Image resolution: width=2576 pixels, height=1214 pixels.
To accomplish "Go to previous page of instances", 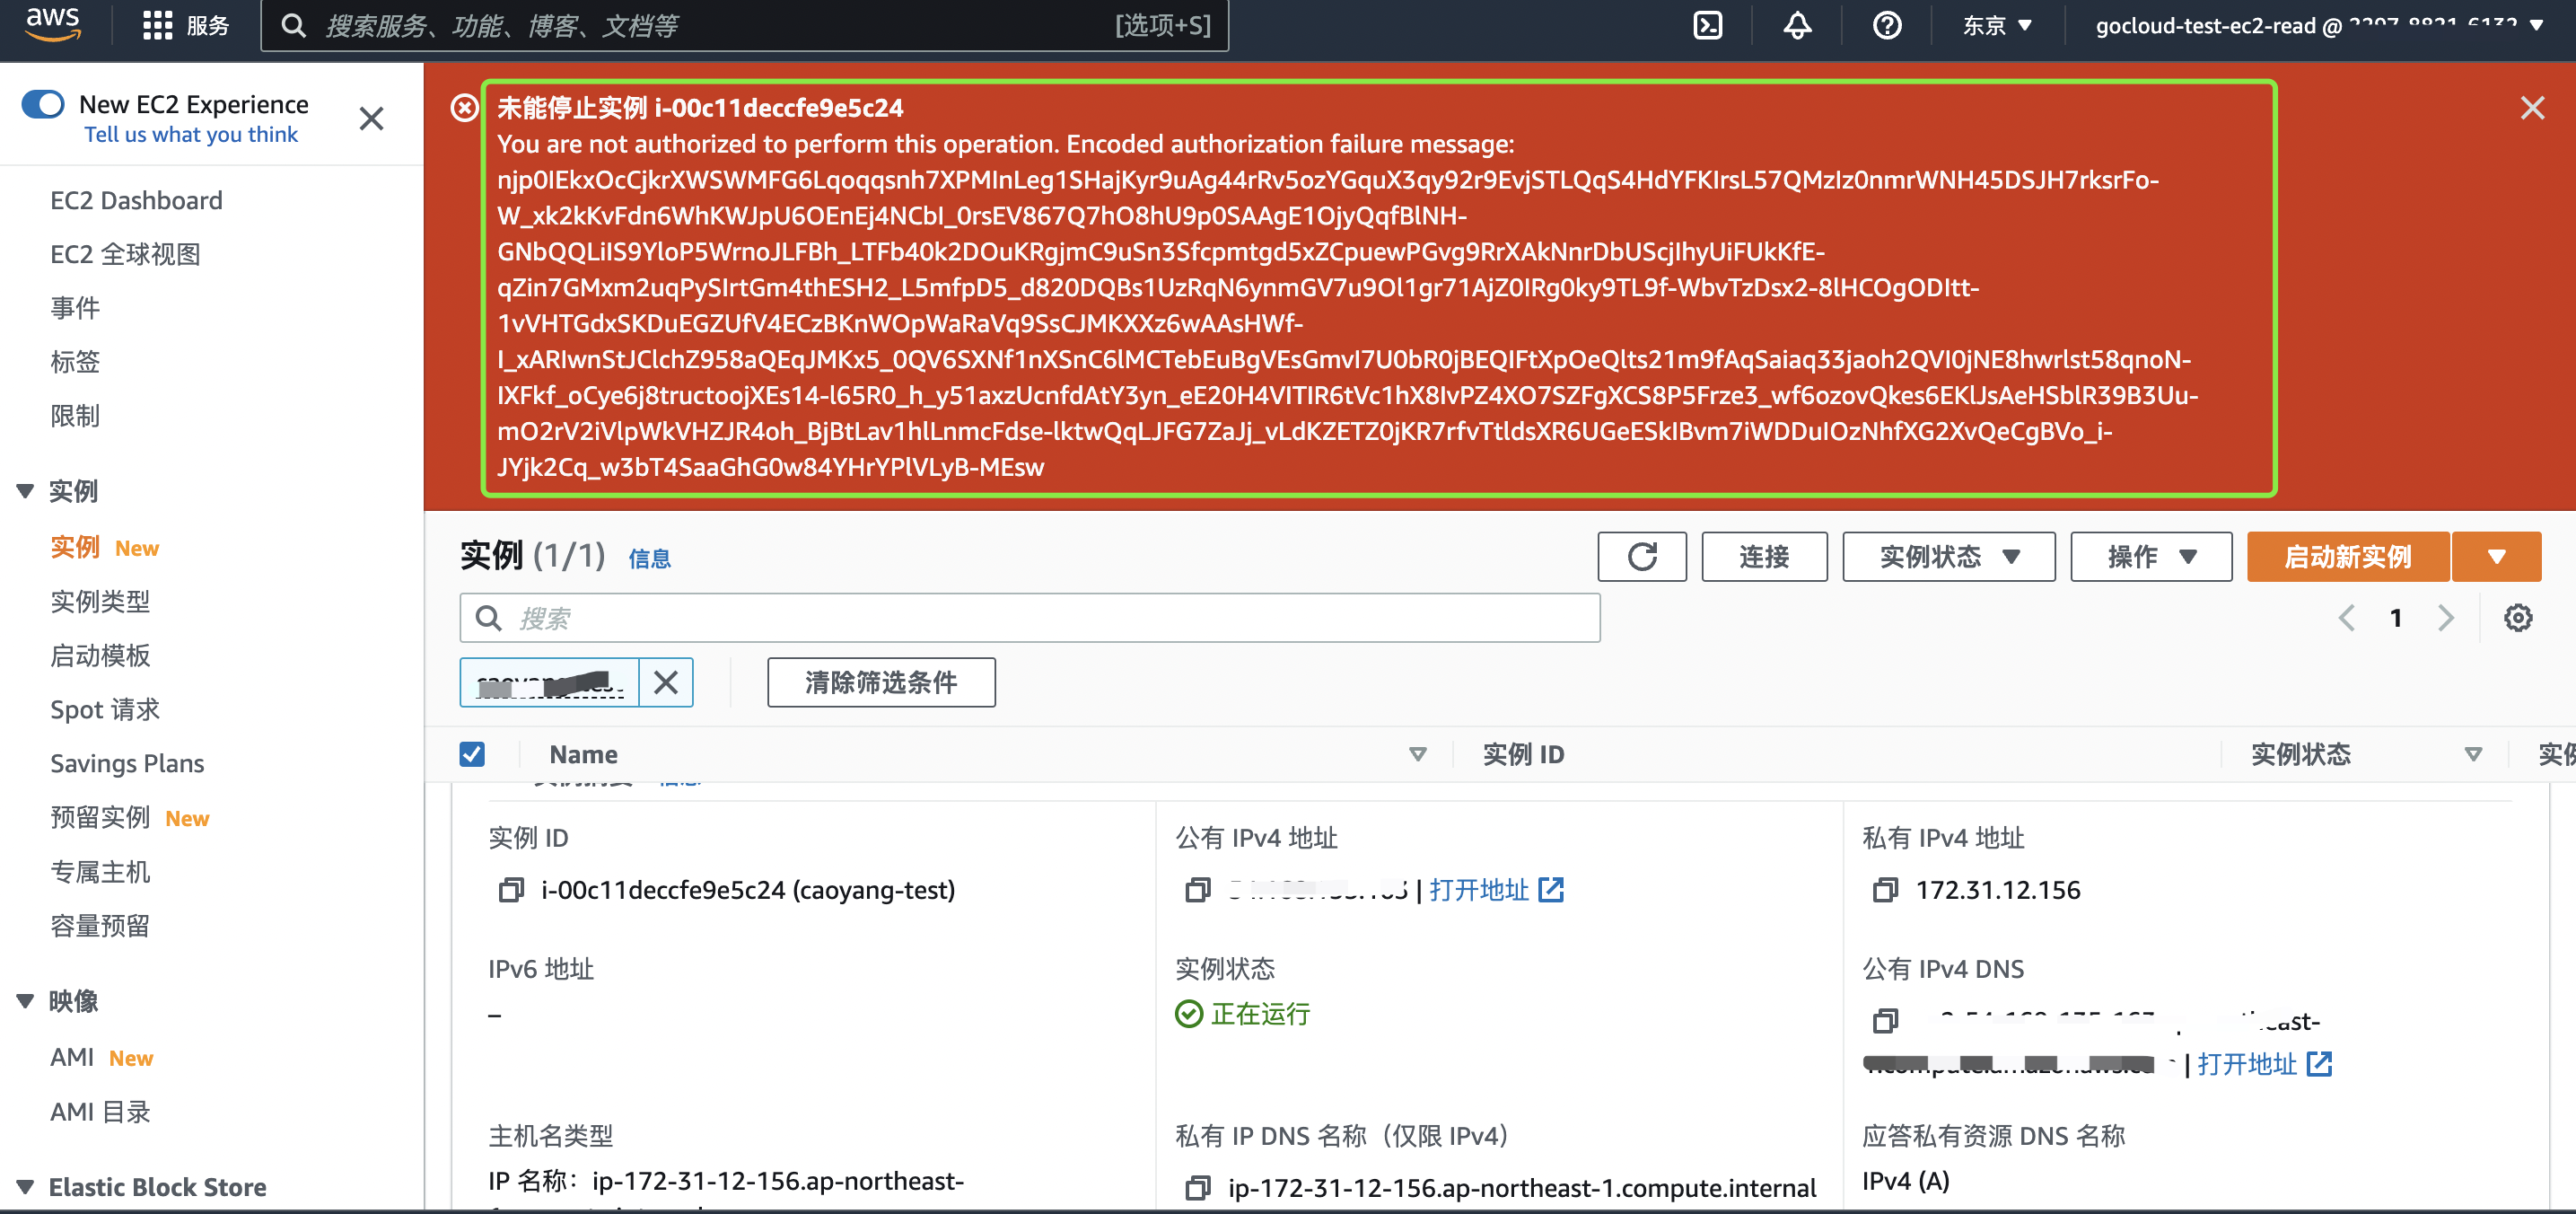I will pyautogui.click(x=2346, y=618).
